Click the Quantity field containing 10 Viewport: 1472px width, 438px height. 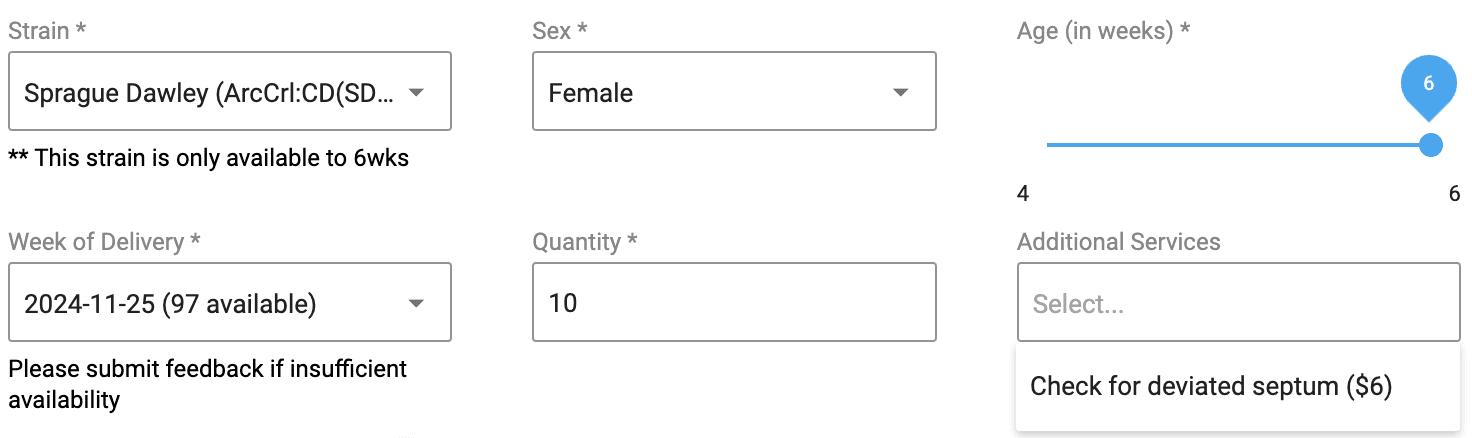tap(733, 303)
